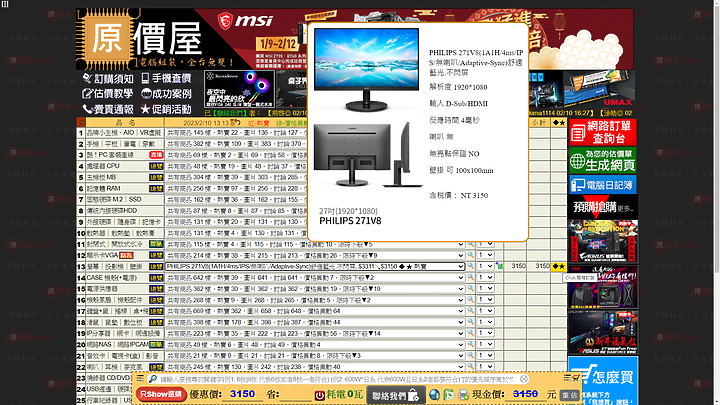720x405 pixels.
Task: Open the quantity dropdown for row 20
Action: pos(485,344)
